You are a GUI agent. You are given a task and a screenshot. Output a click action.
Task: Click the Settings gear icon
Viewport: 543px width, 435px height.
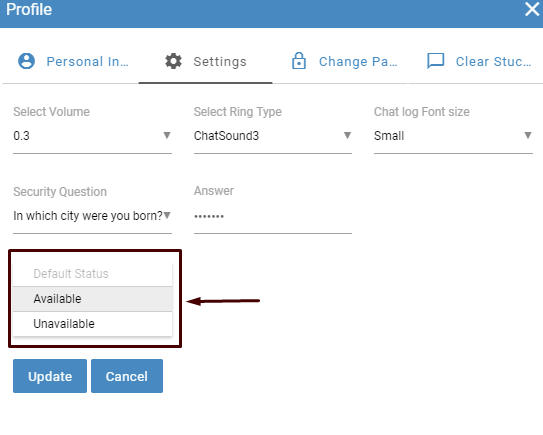click(173, 61)
